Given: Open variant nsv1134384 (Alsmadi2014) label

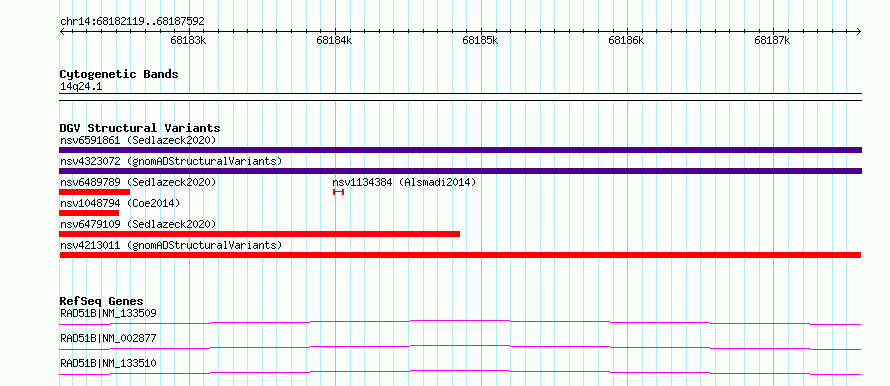Looking at the screenshot, I should [x=404, y=182].
